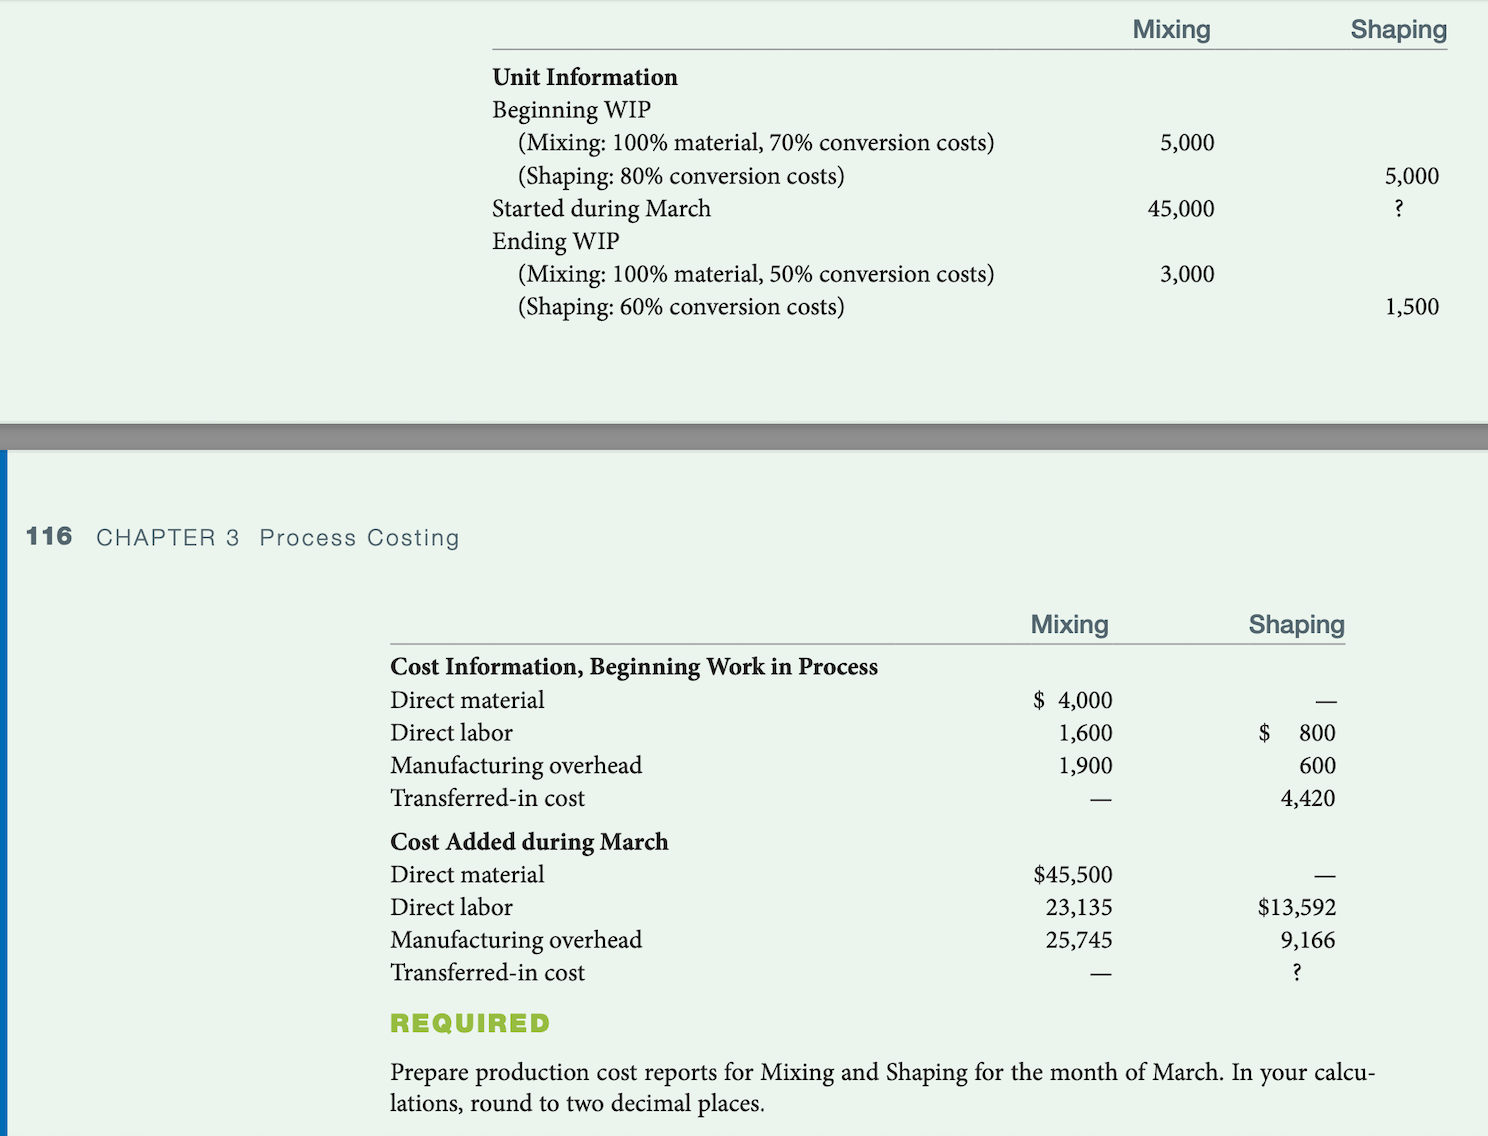Select the Manufacturing overhead row label

point(516,766)
